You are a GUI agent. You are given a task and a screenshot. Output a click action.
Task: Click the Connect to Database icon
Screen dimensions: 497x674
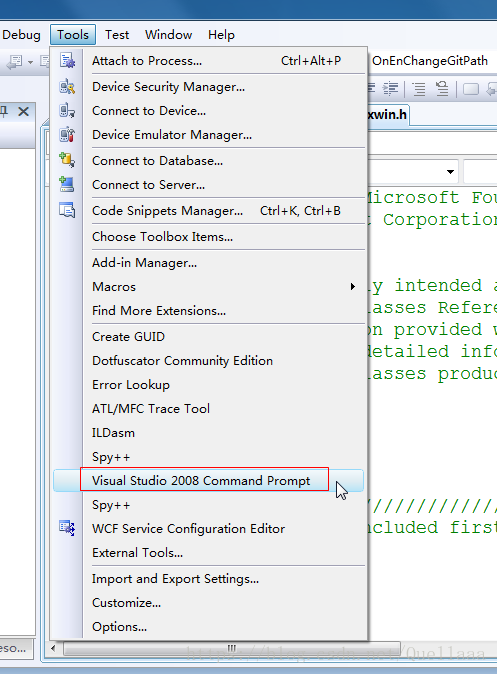coord(67,160)
